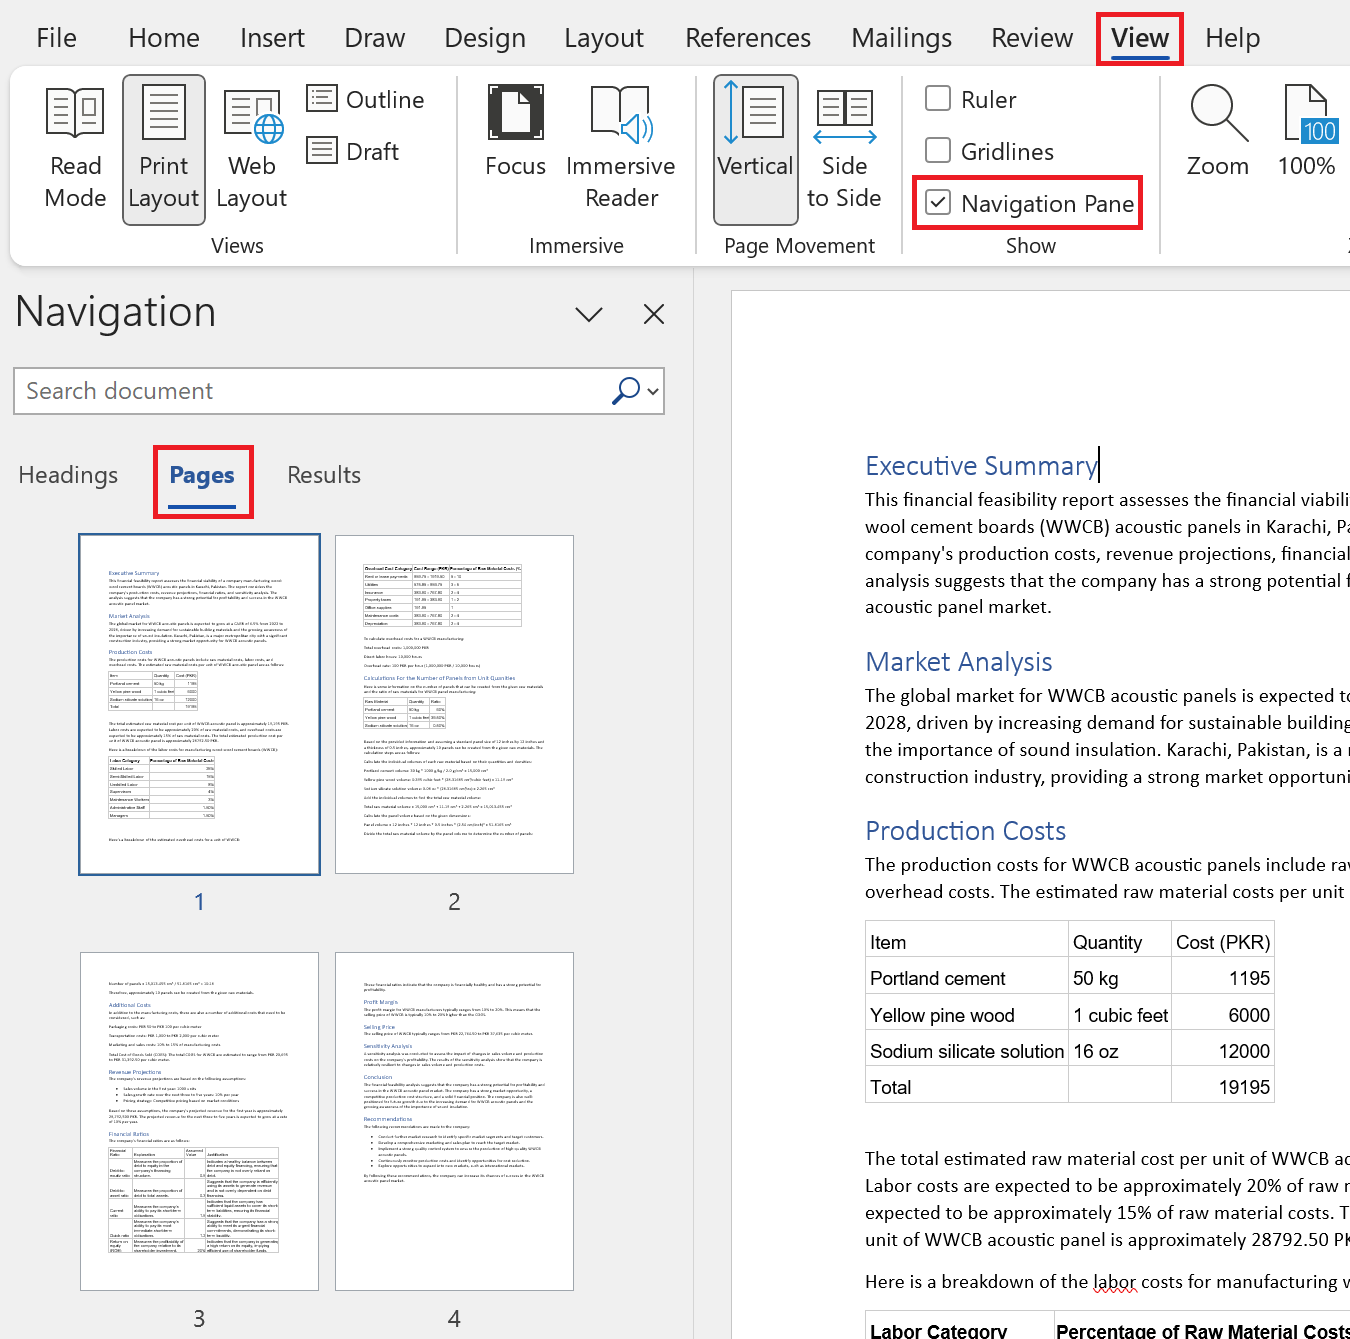Screen dimensions: 1350x1339
Task: Open page 3 from the thumbnails
Action: click(x=198, y=1120)
